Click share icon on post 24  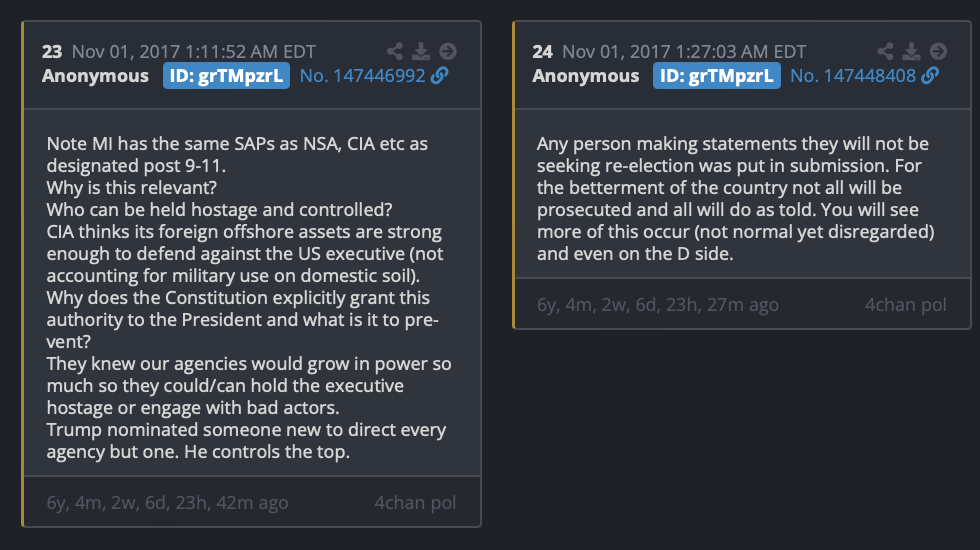[885, 51]
